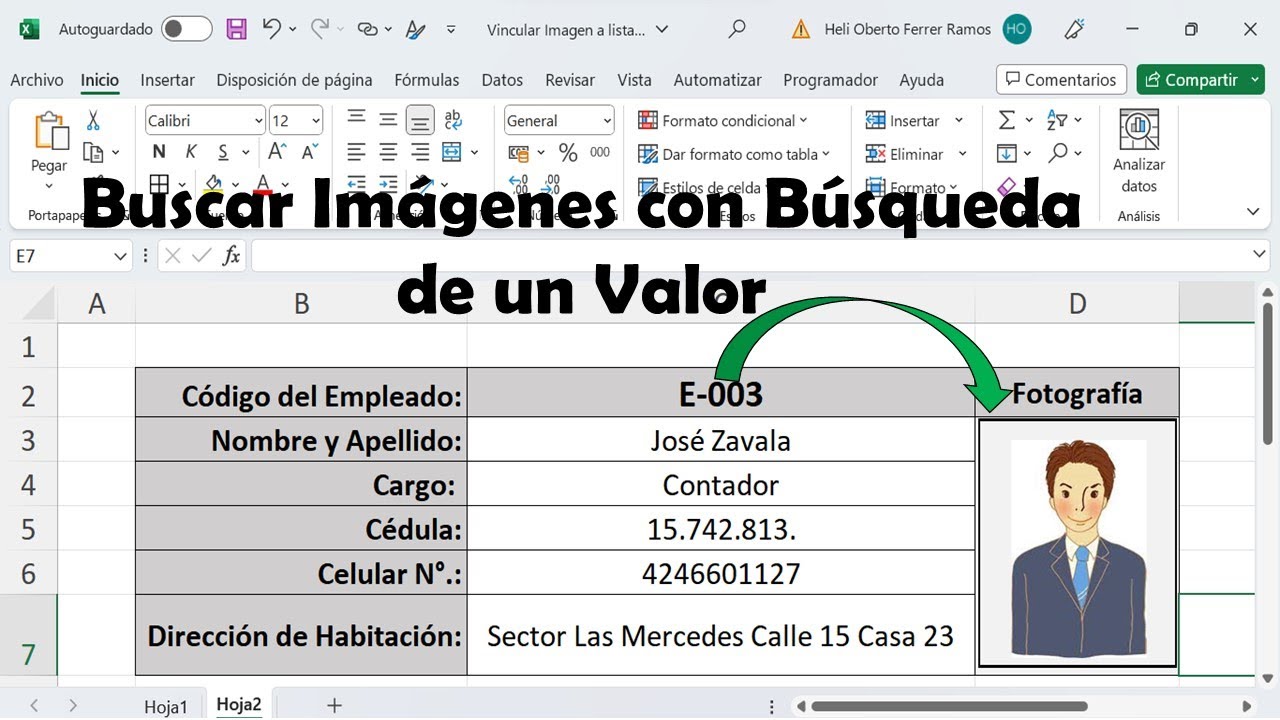Select cell containing José Zavala
The image size is (1280, 720).
[721, 440]
